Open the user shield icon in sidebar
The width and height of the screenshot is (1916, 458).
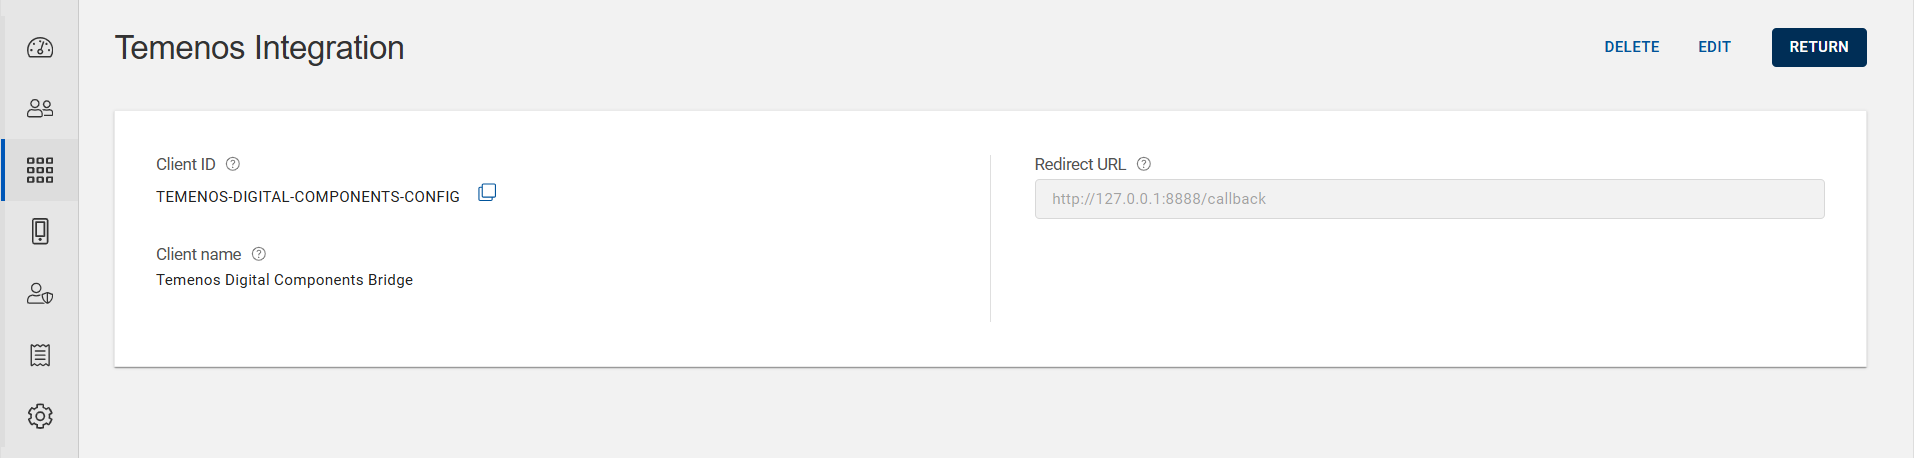40,293
